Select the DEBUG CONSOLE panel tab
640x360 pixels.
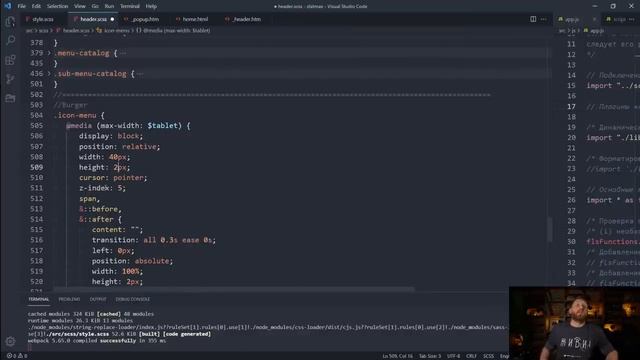(x=133, y=299)
